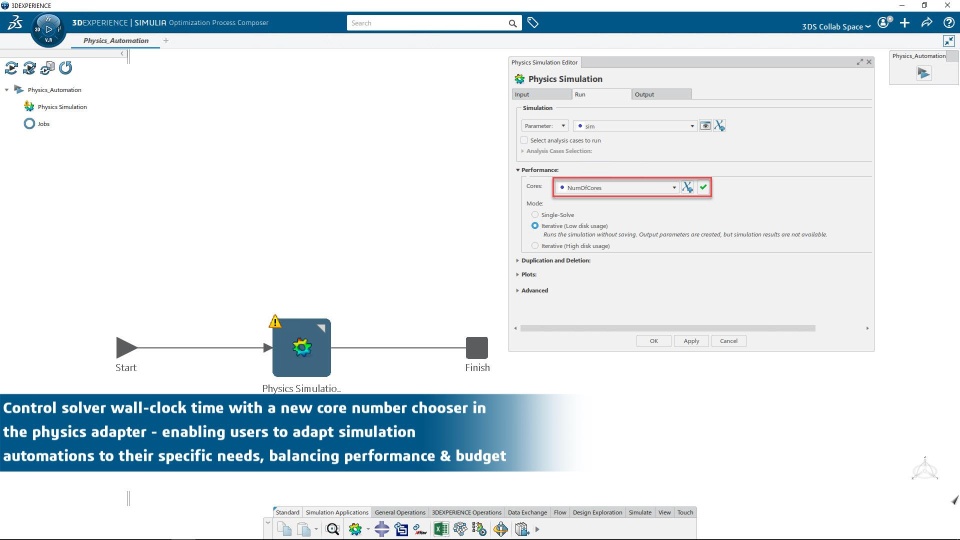Open the Simulate toolbar tab
The height and width of the screenshot is (540, 960).
point(640,512)
